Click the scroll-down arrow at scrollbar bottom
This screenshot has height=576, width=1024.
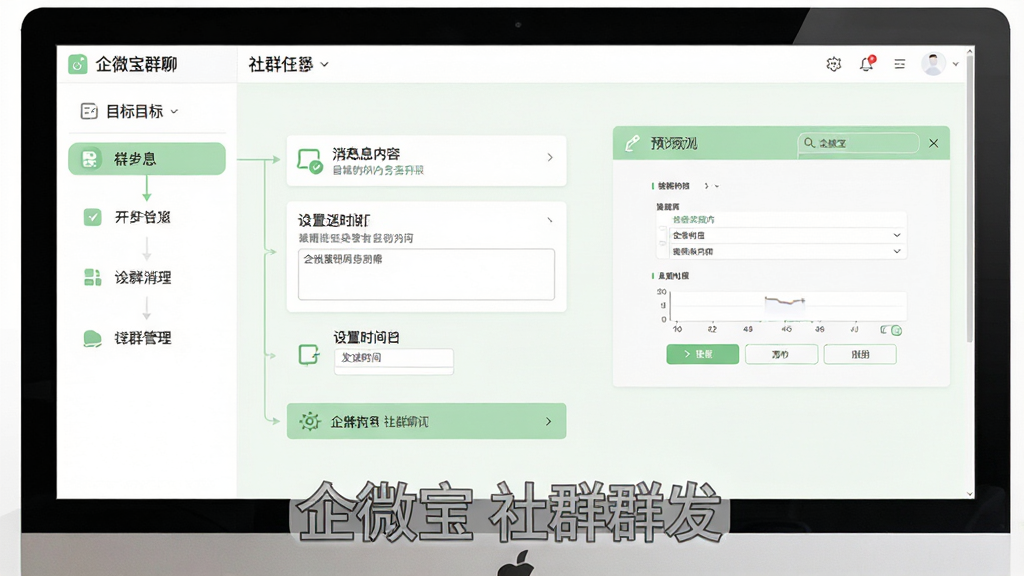[970, 494]
